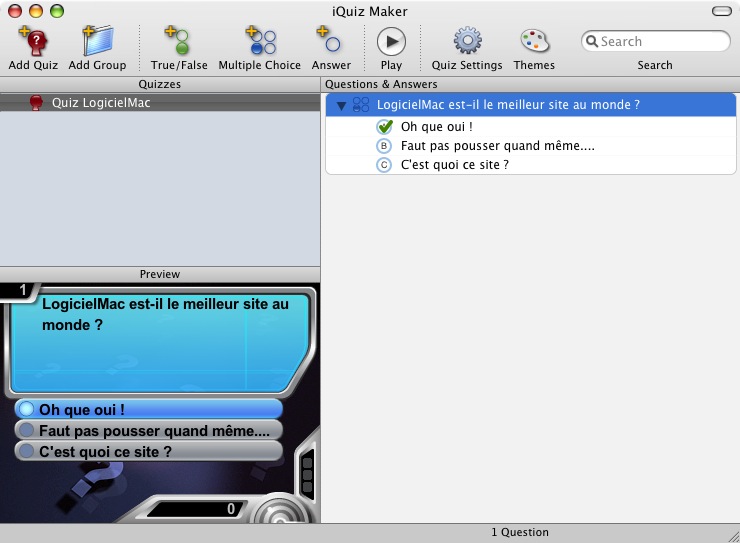Select question 'LogicielMac est-il le meilleur site au monde ?'
740x543 pixels.
point(531,105)
